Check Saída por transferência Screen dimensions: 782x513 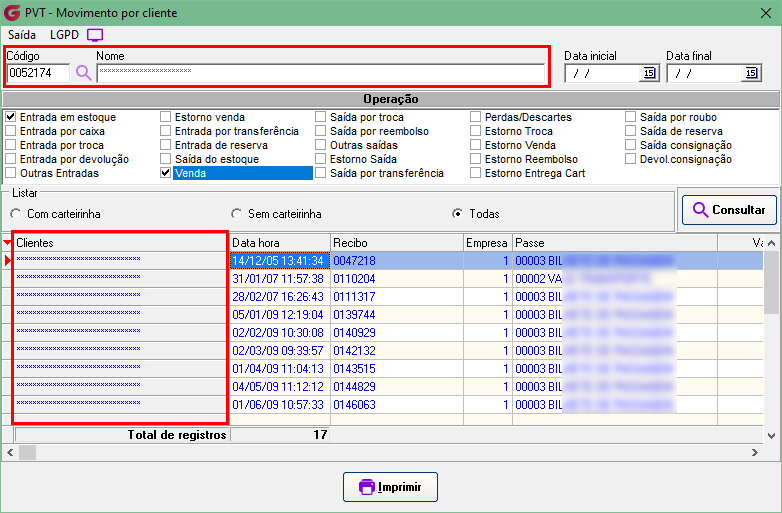321,173
